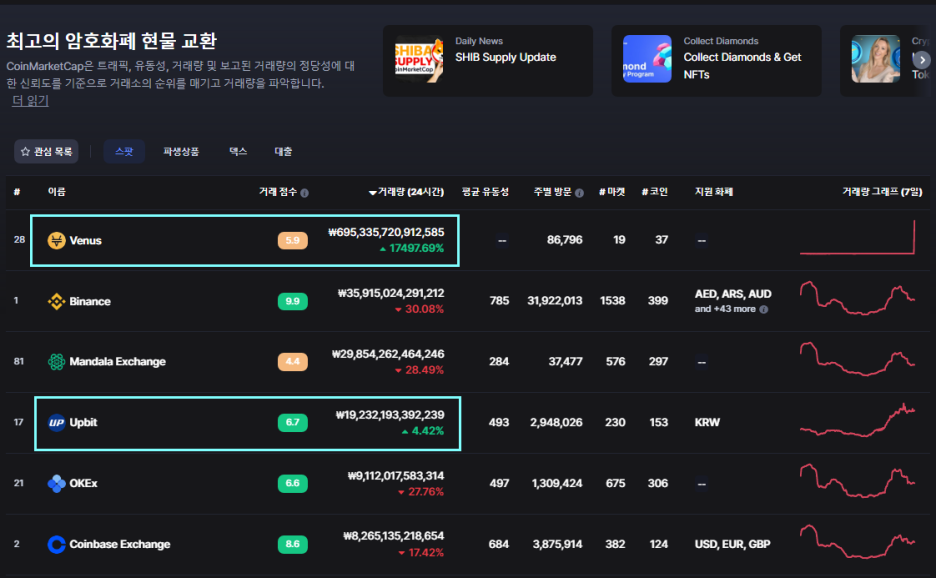Sort by the 거래 점수 column header
The image size is (936, 578).
[x=278, y=192]
